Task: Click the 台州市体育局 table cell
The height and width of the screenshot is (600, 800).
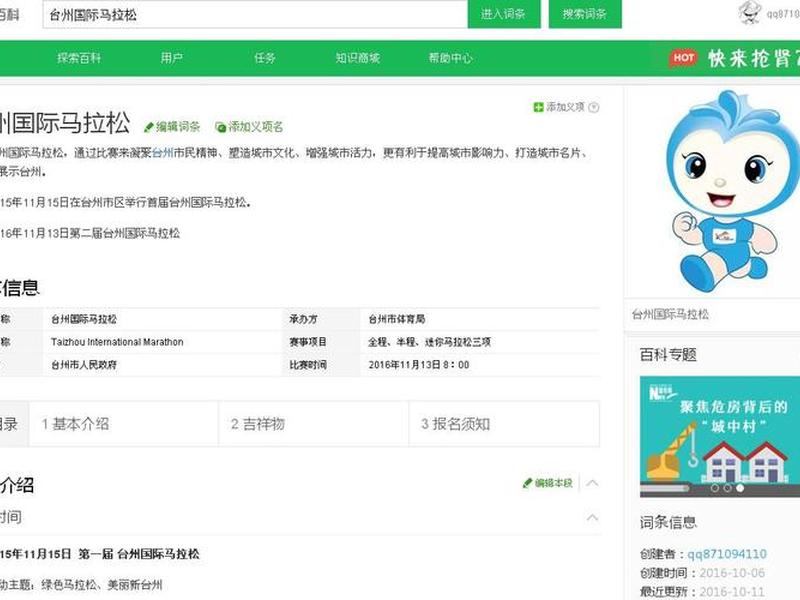Action: tap(480, 319)
